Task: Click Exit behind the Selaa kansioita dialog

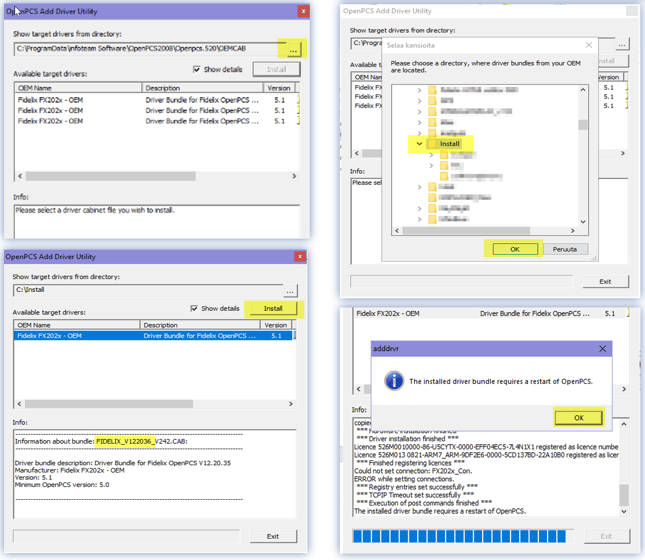Action: pos(606,281)
